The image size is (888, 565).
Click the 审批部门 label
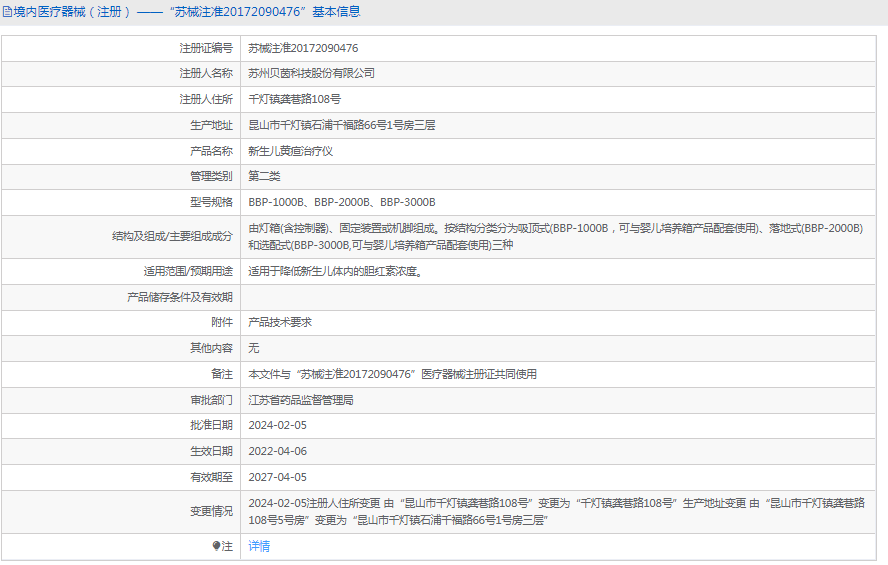click(211, 401)
